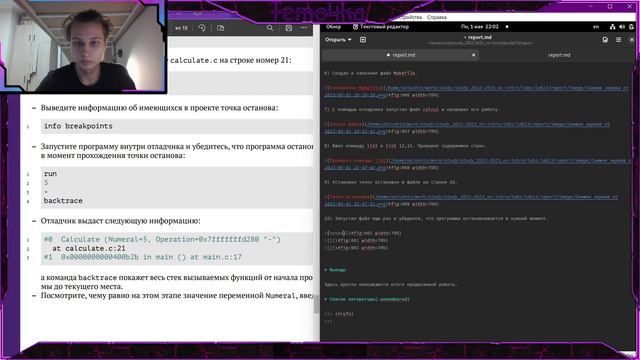Open the three-dots more menu in PDF viewer

[x=304, y=28]
